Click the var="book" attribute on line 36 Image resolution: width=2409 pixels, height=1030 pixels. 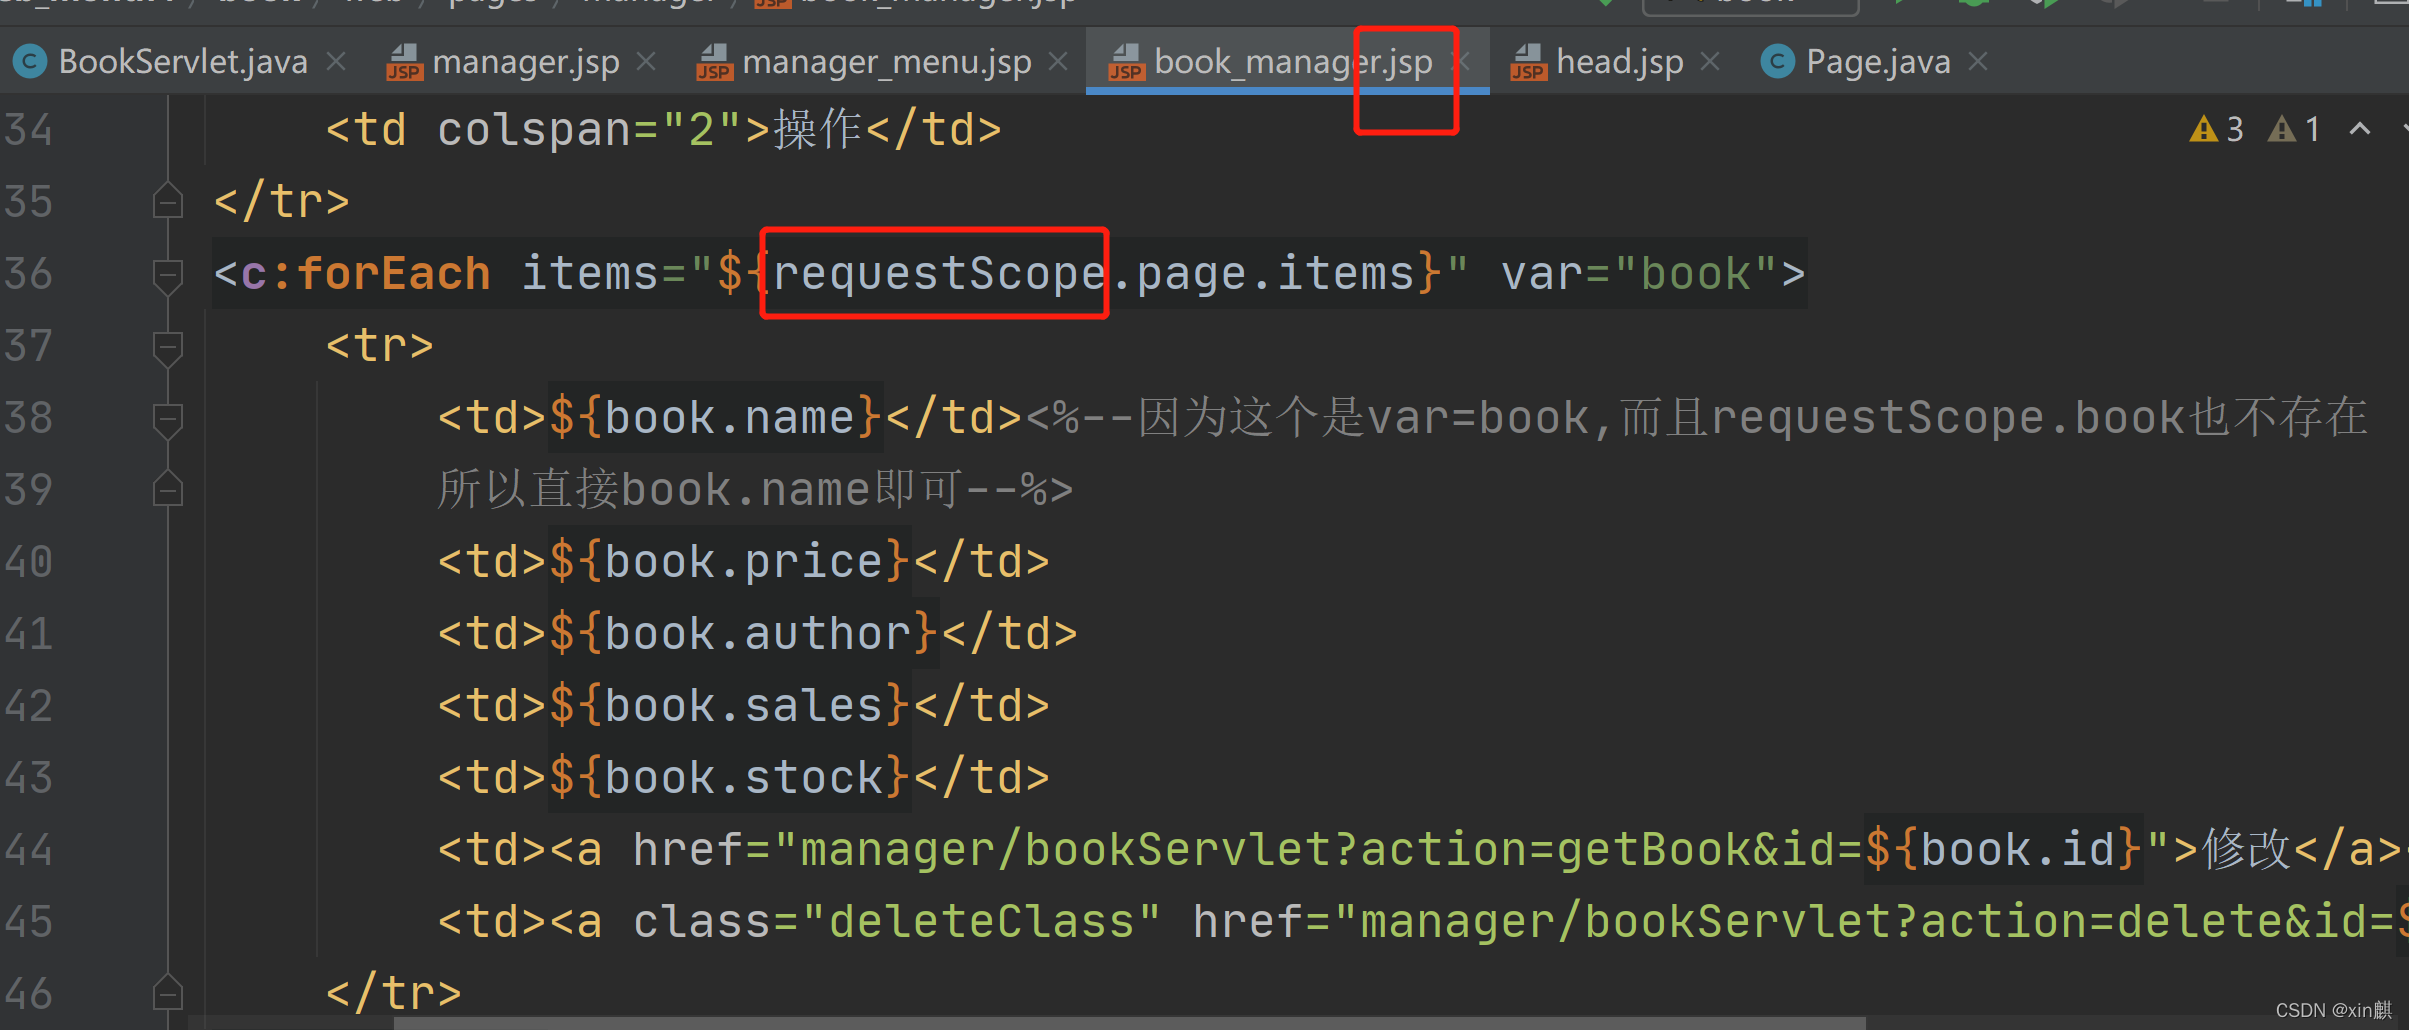1638,274
